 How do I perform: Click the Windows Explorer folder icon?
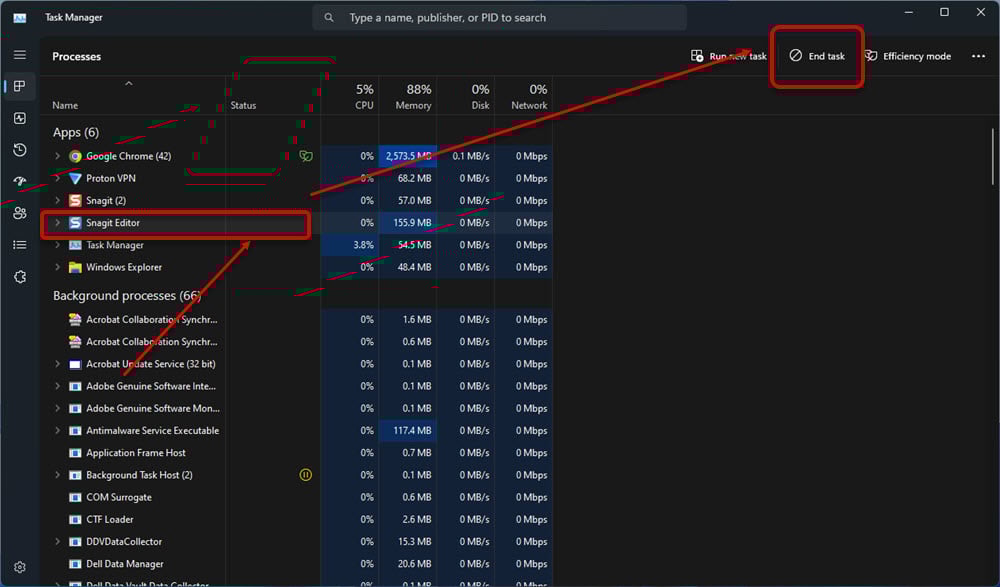point(75,267)
